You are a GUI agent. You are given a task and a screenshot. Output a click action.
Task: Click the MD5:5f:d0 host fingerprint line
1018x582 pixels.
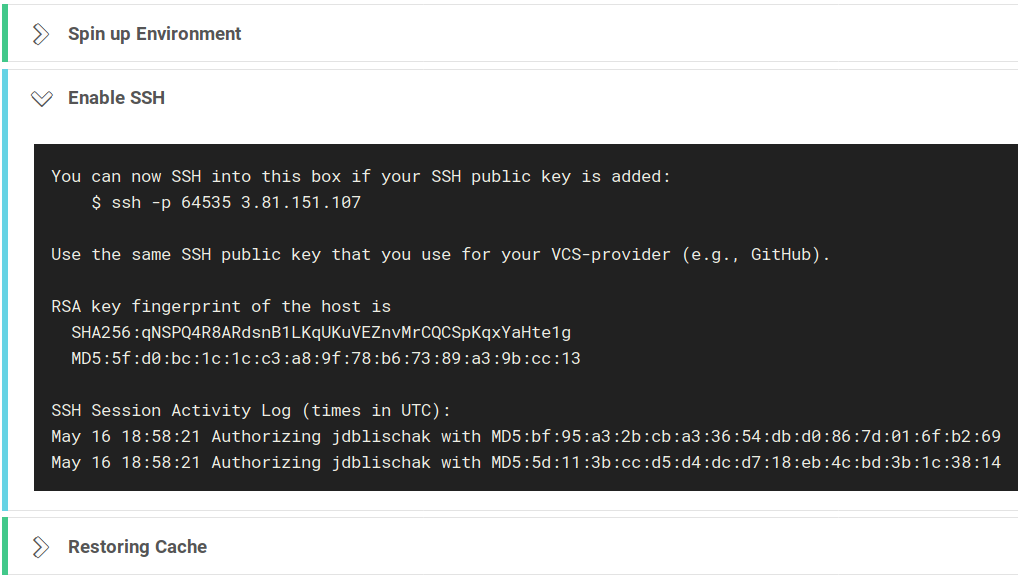coord(326,359)
